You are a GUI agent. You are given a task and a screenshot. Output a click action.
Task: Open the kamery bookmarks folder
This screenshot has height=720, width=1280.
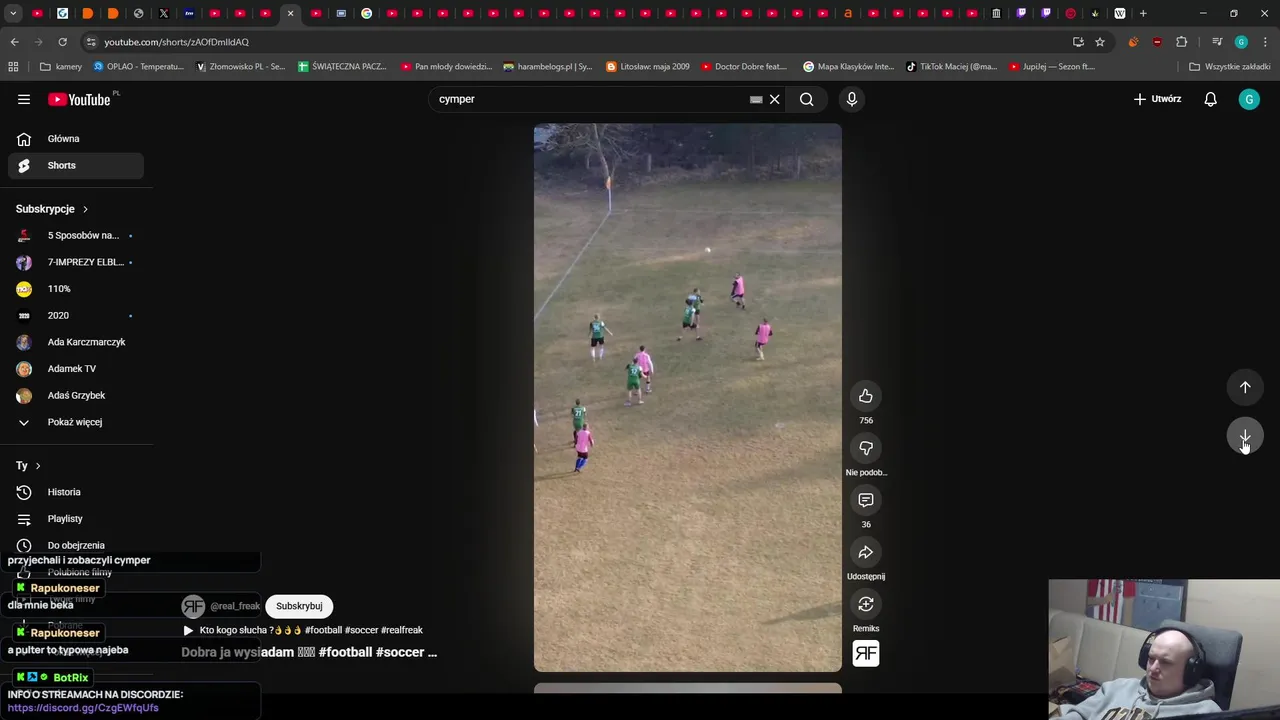click(61, 67)
